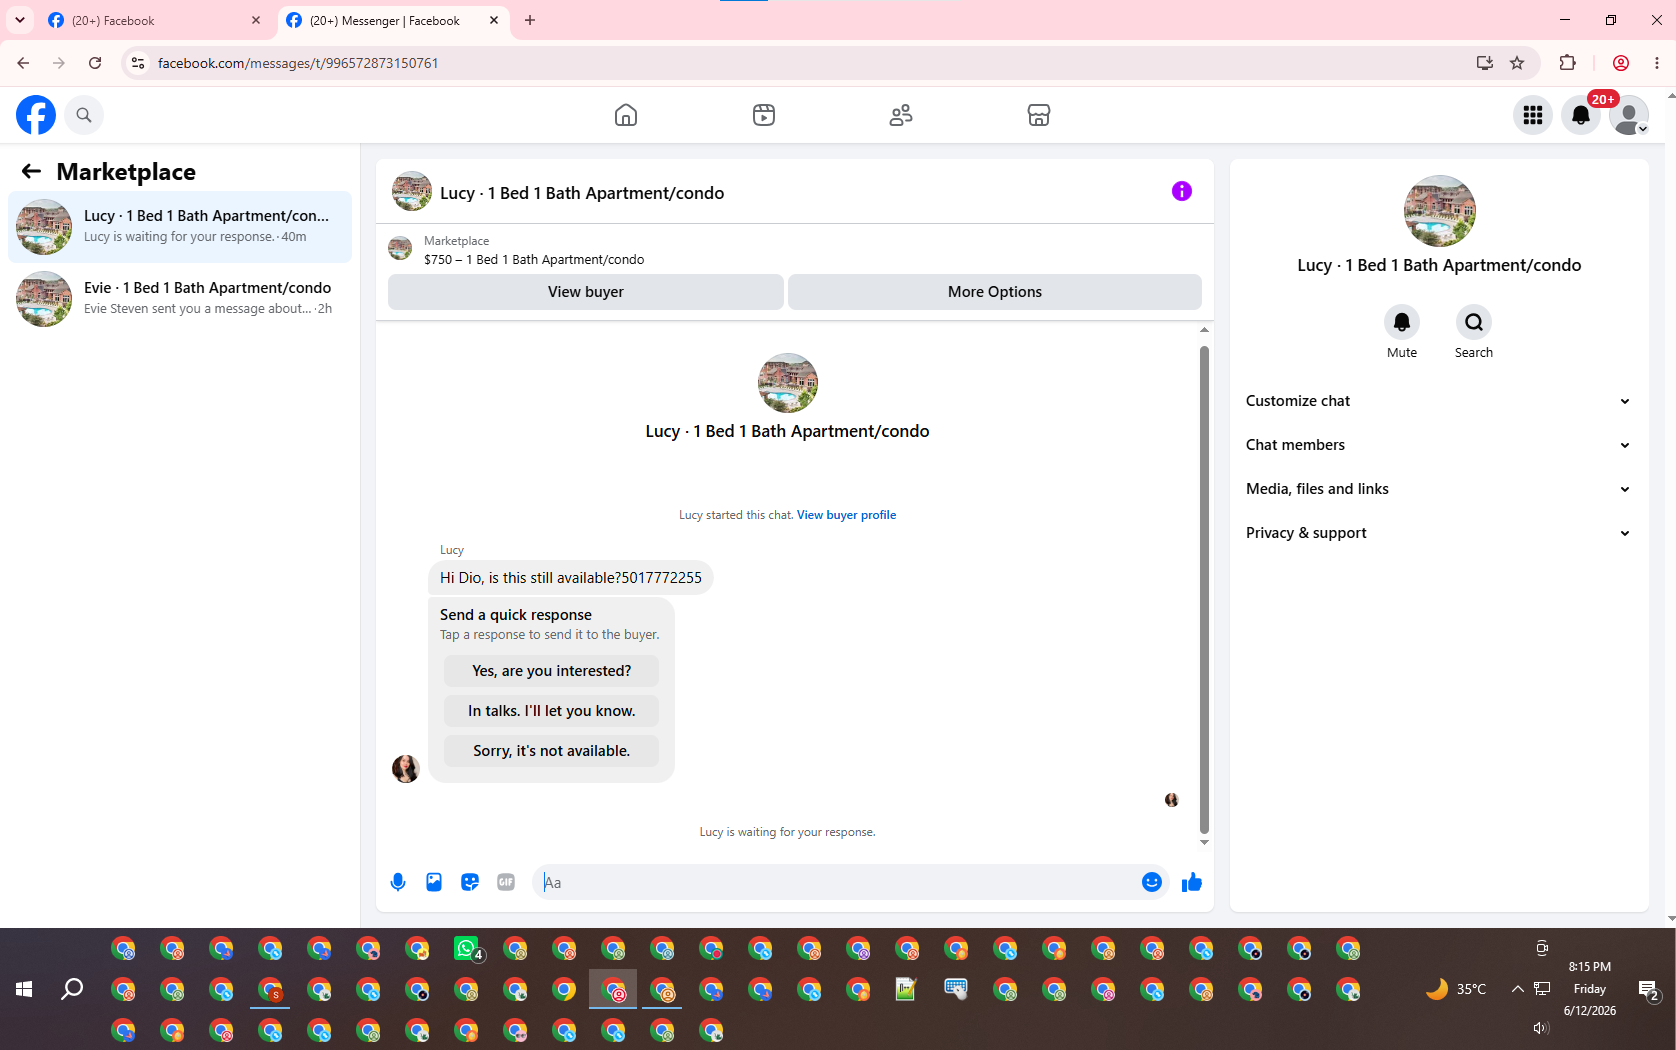
Task: Open the tab search dropdown
Action: point(20,20)
